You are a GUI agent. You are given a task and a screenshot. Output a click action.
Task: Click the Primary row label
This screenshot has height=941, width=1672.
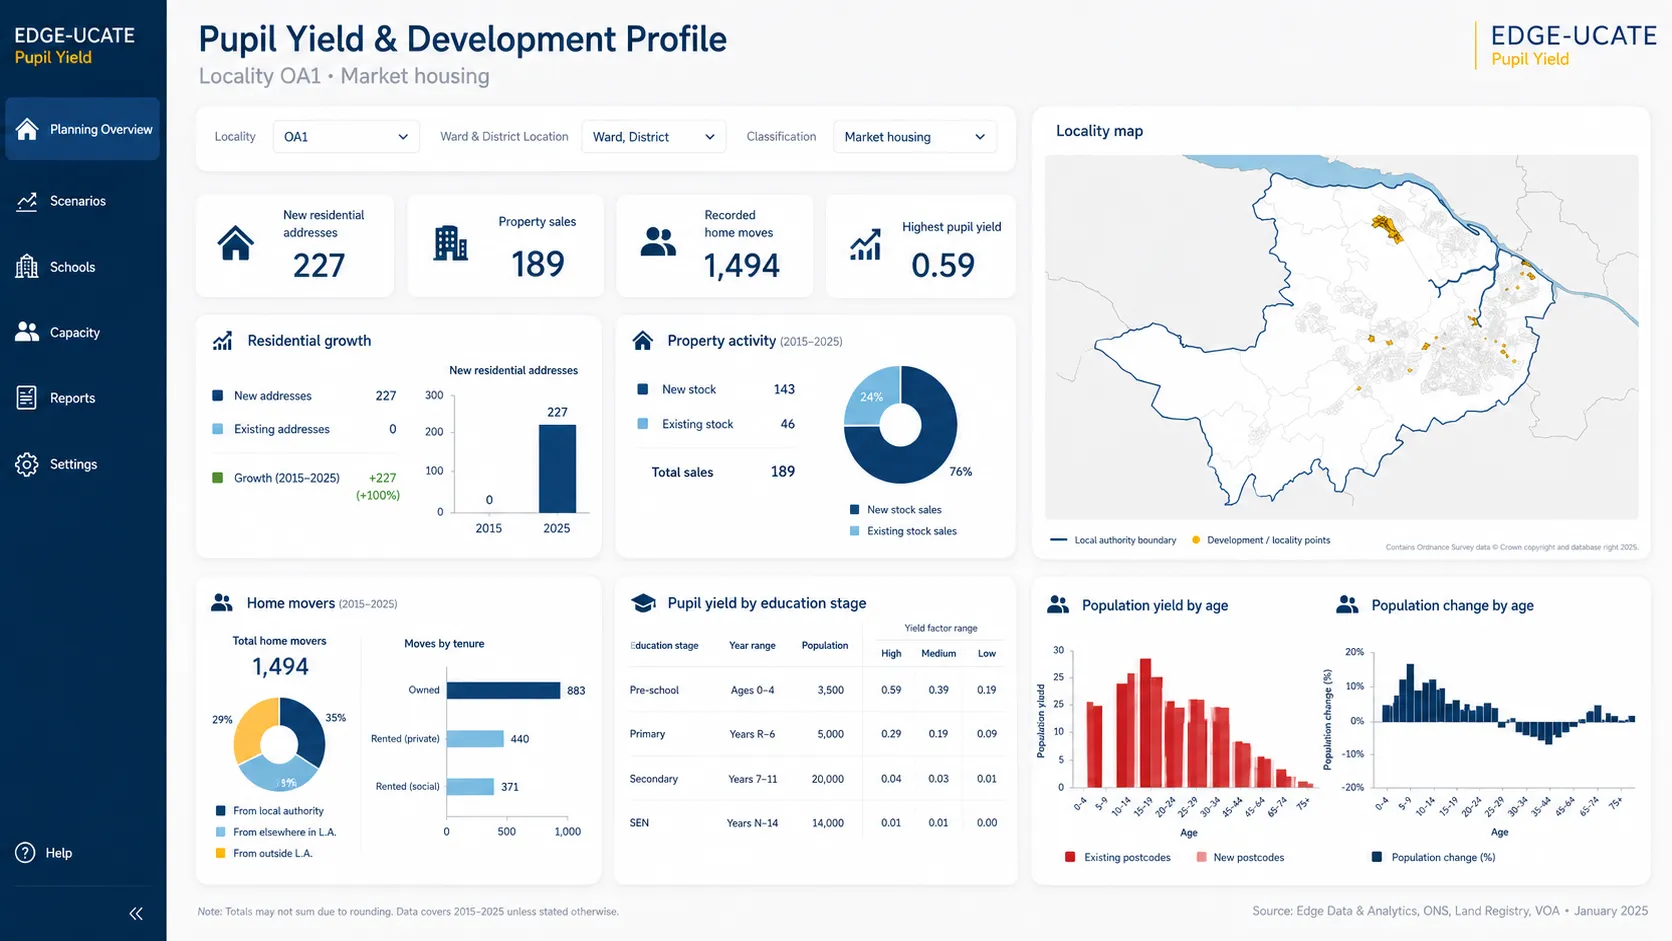pos(647,734)
